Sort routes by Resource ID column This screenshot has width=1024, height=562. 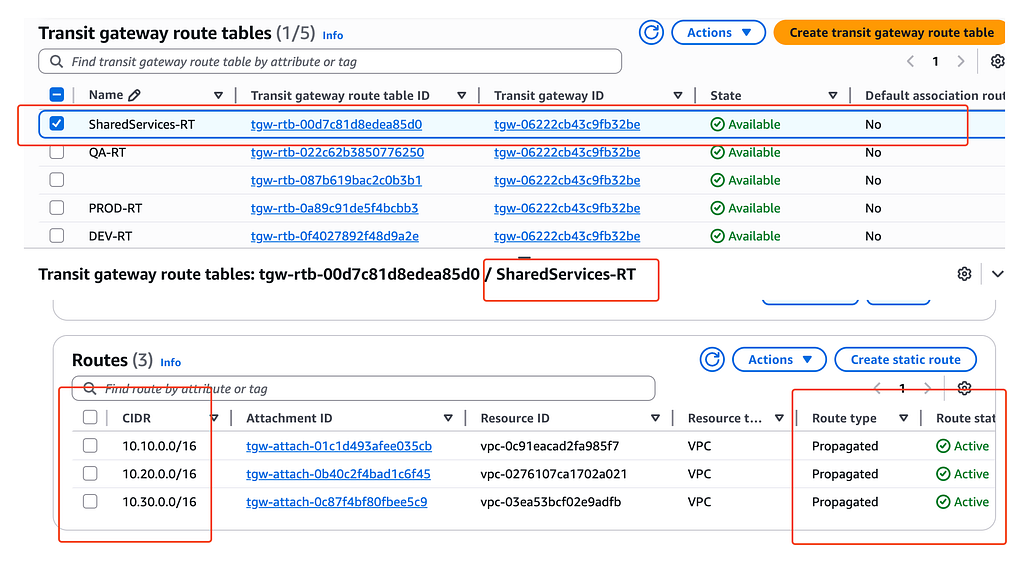tap(655, 418)
